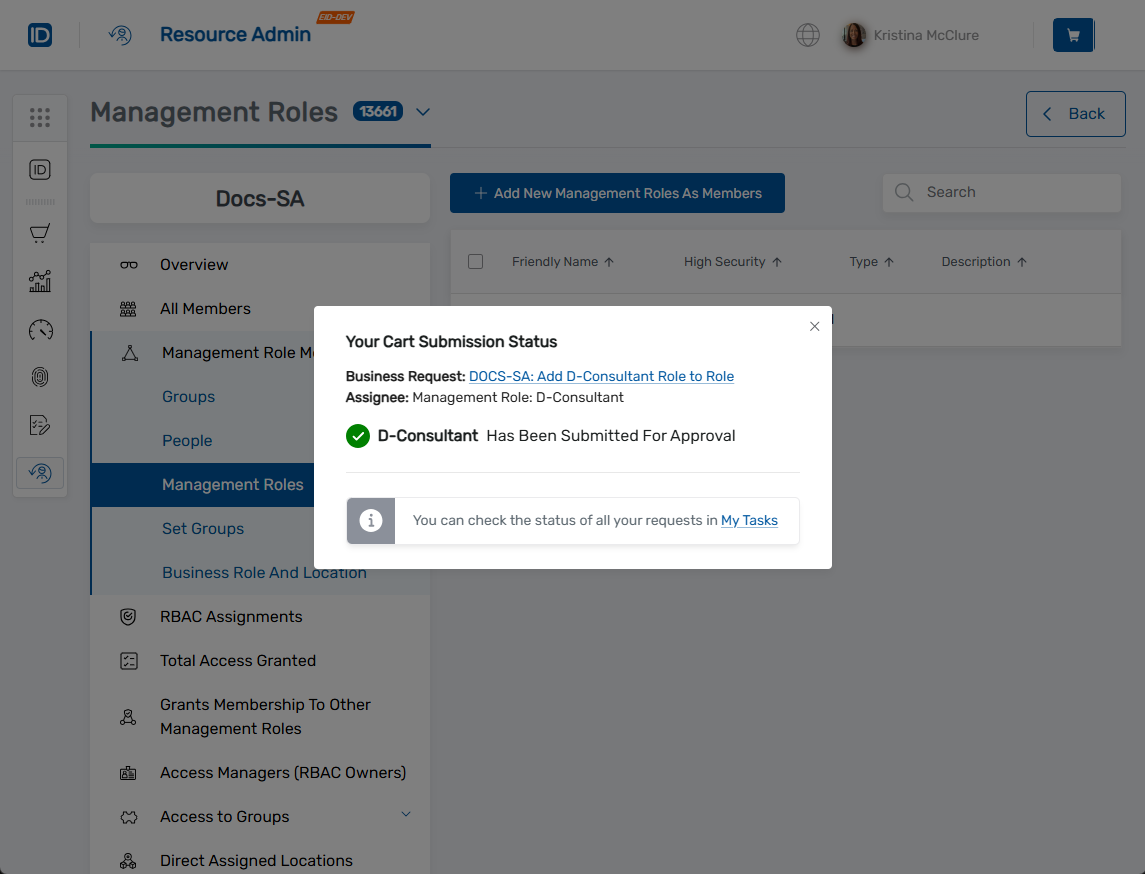Open the speedometer dashboard icon
This screenshot has height=874, width=1145.
coord(40,329)
